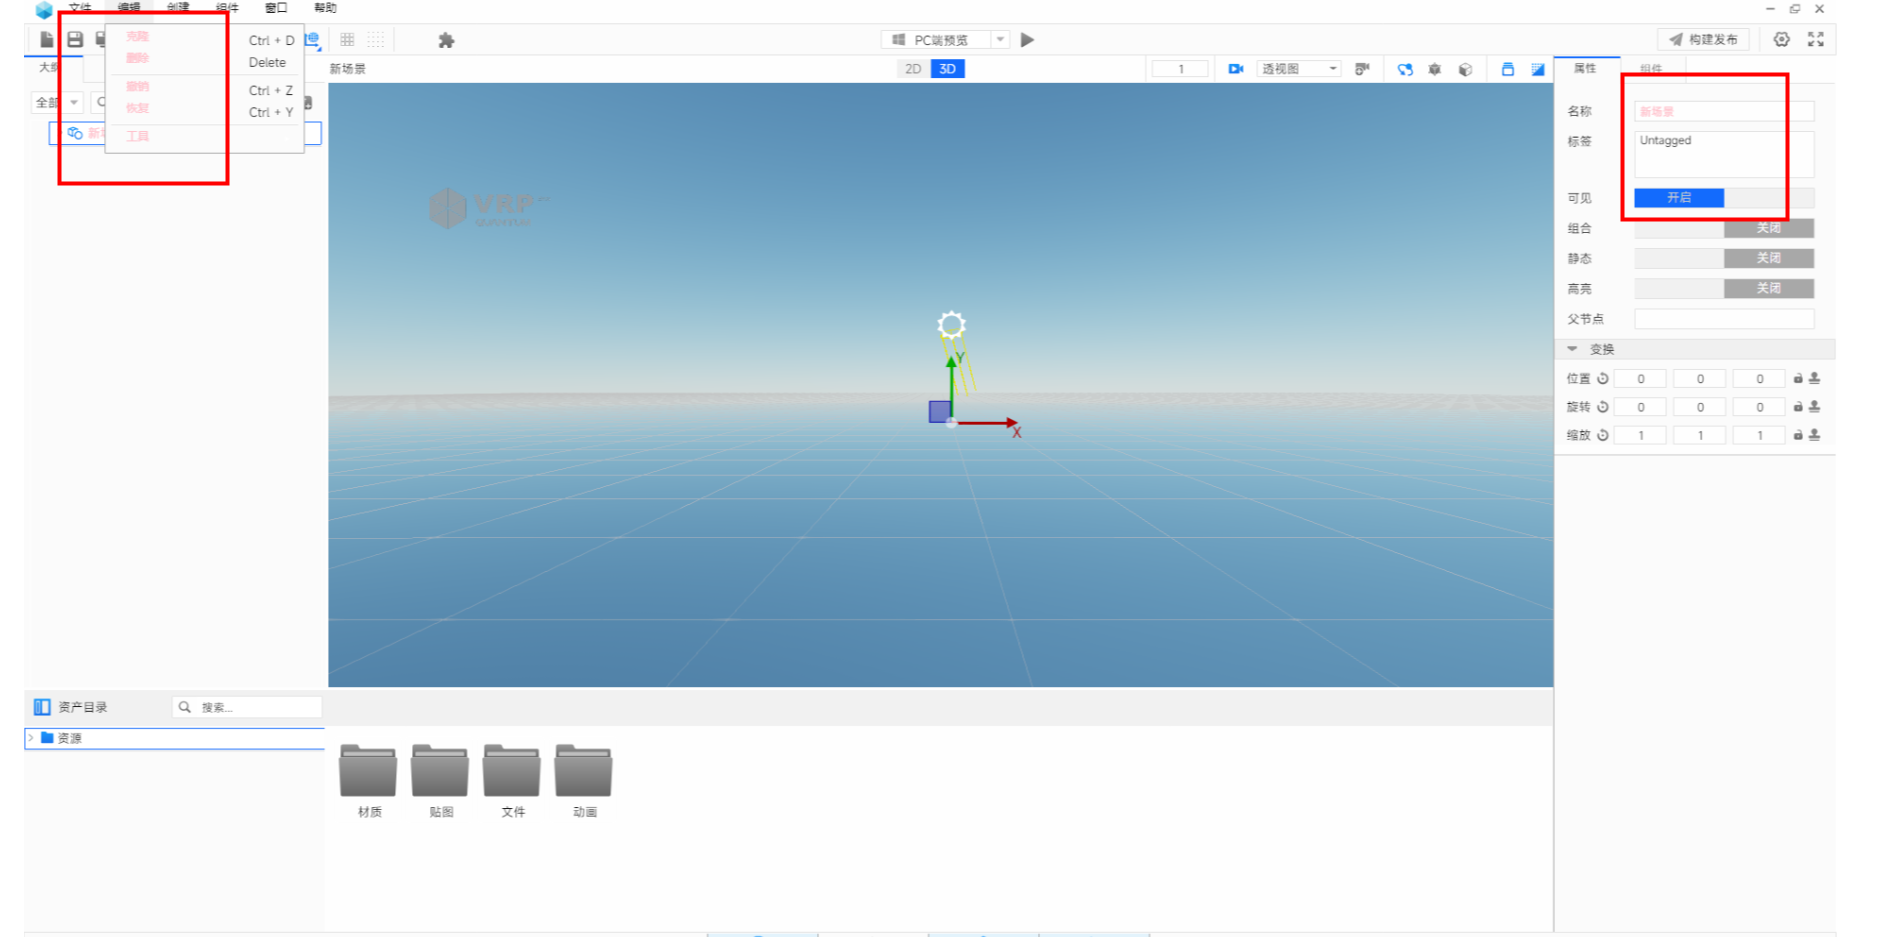Click the gray 3D box icon in viewport toolbar
The width and height of the screenshot is (1882, 937).
coord(1465,69)
